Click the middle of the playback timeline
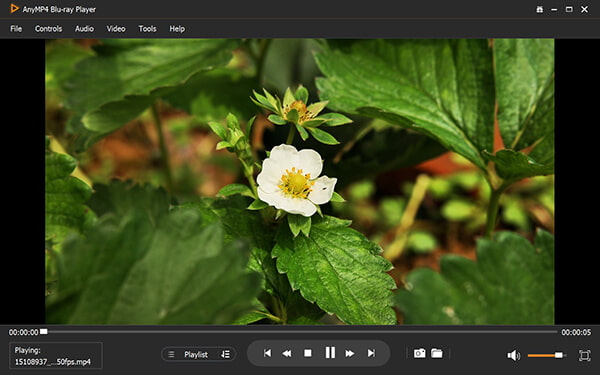The image size is (600, 375). click(x=300, y=332)
